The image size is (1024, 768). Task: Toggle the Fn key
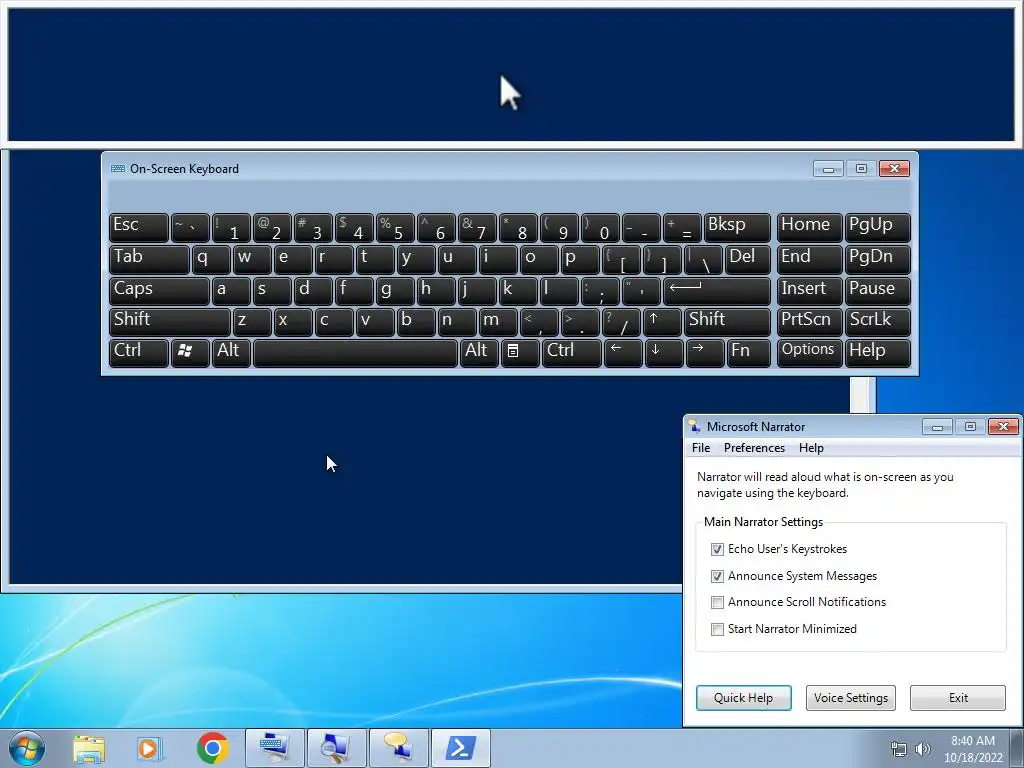pos(749,353)
